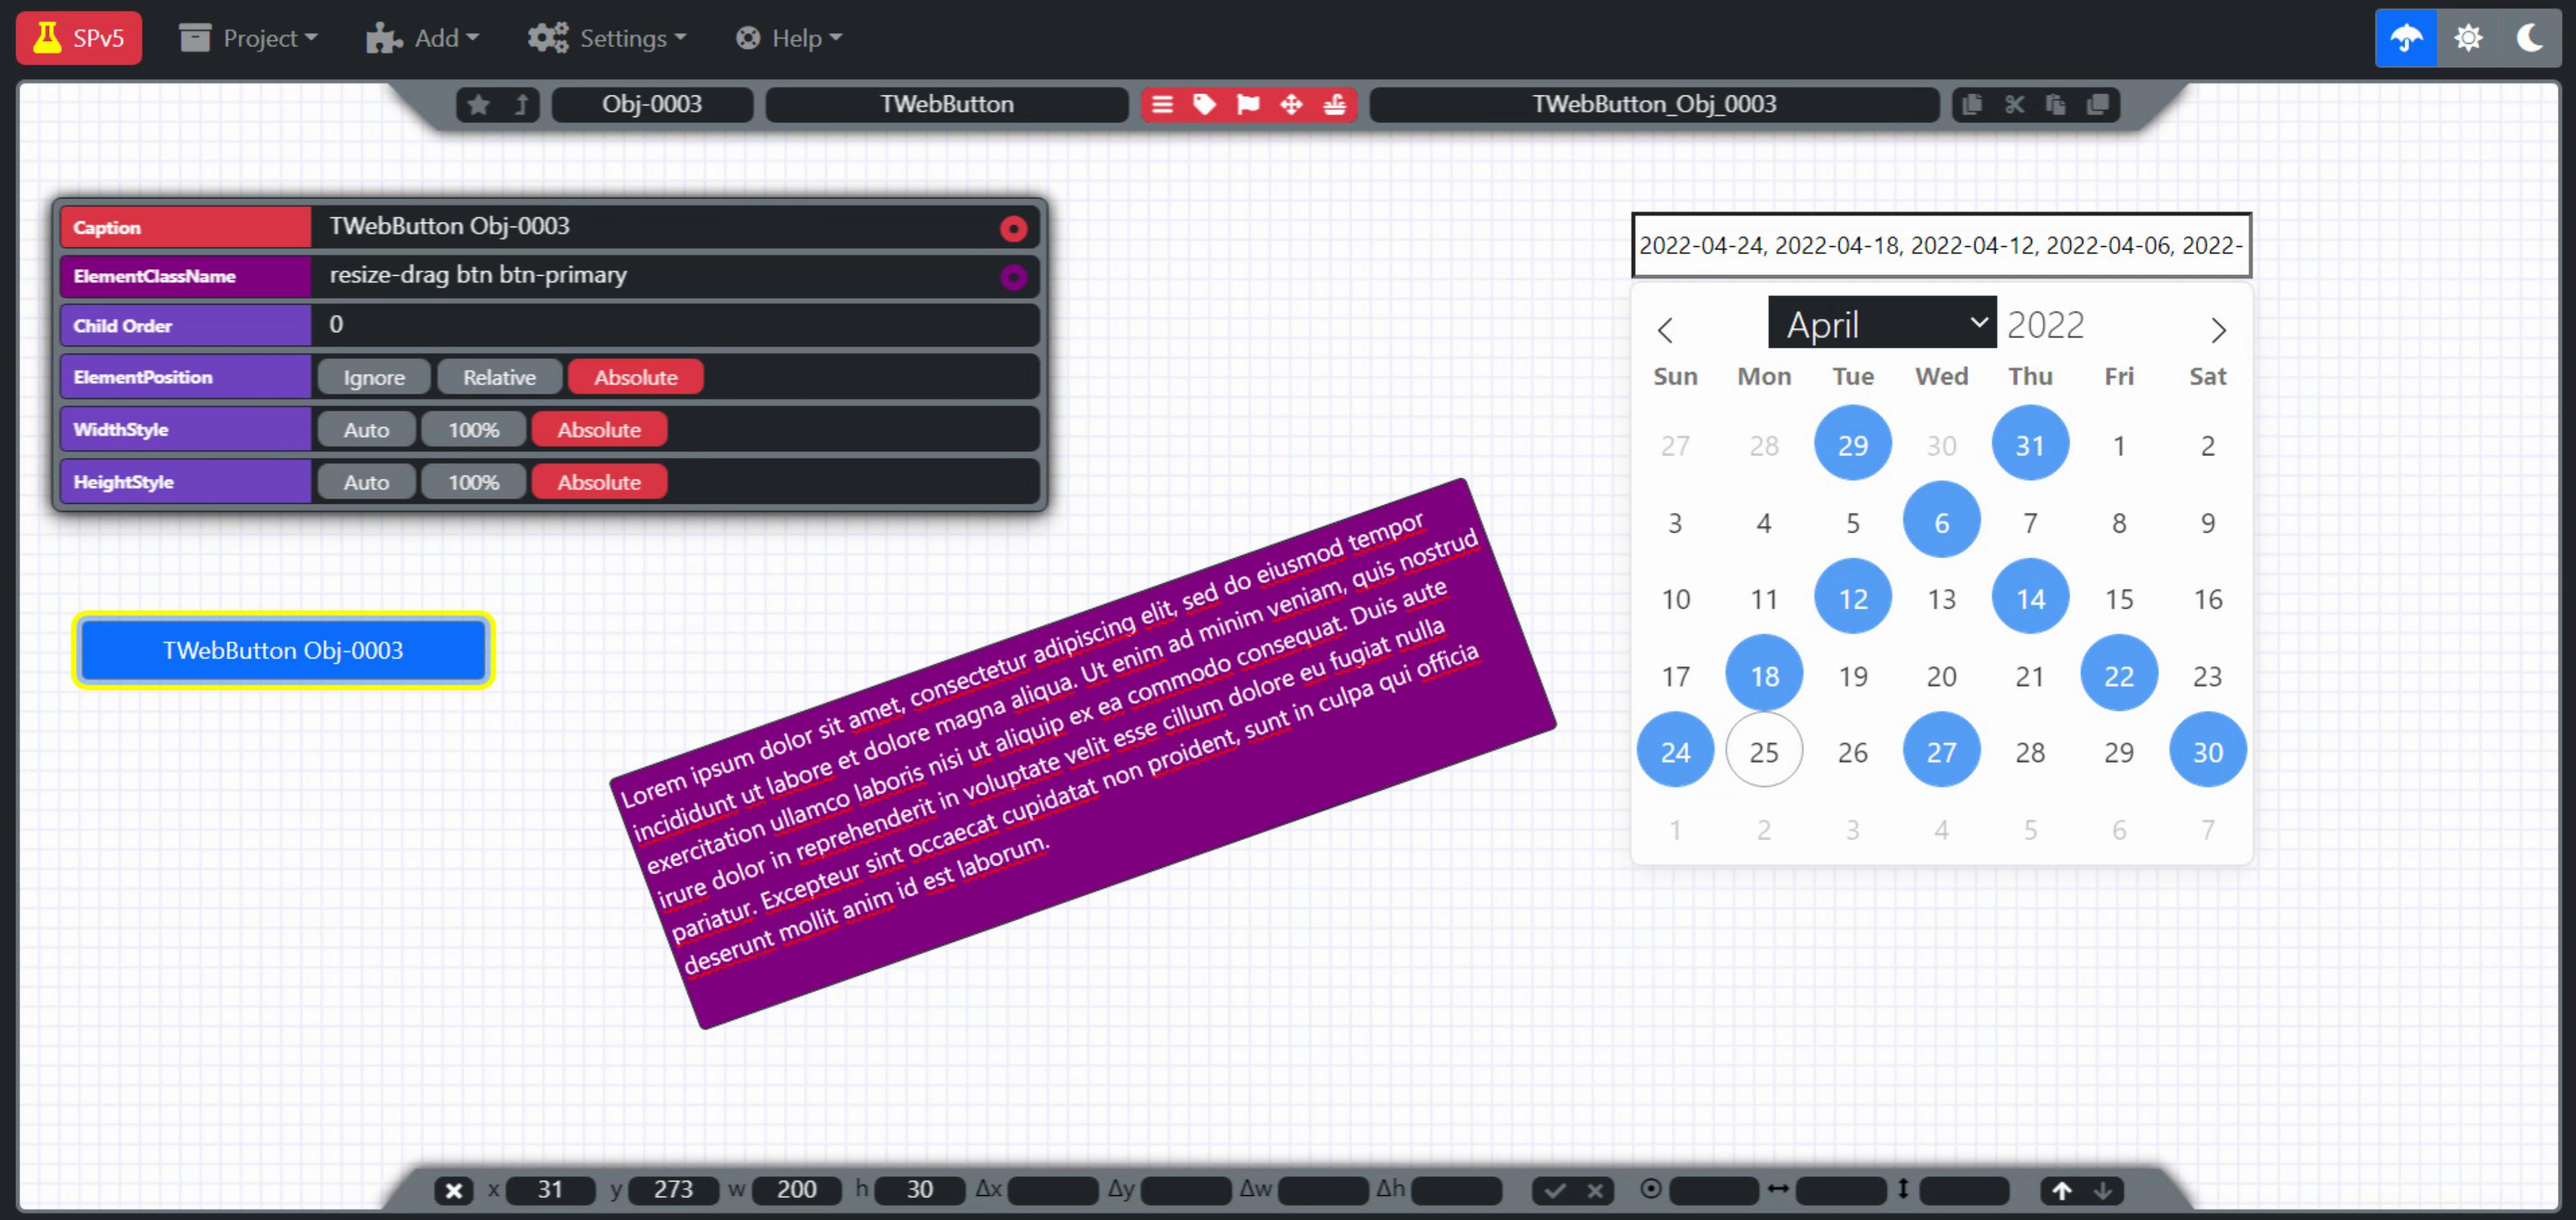
Task: Click the hamburger menu icon in toolbar
Action: click(1161, 104)
